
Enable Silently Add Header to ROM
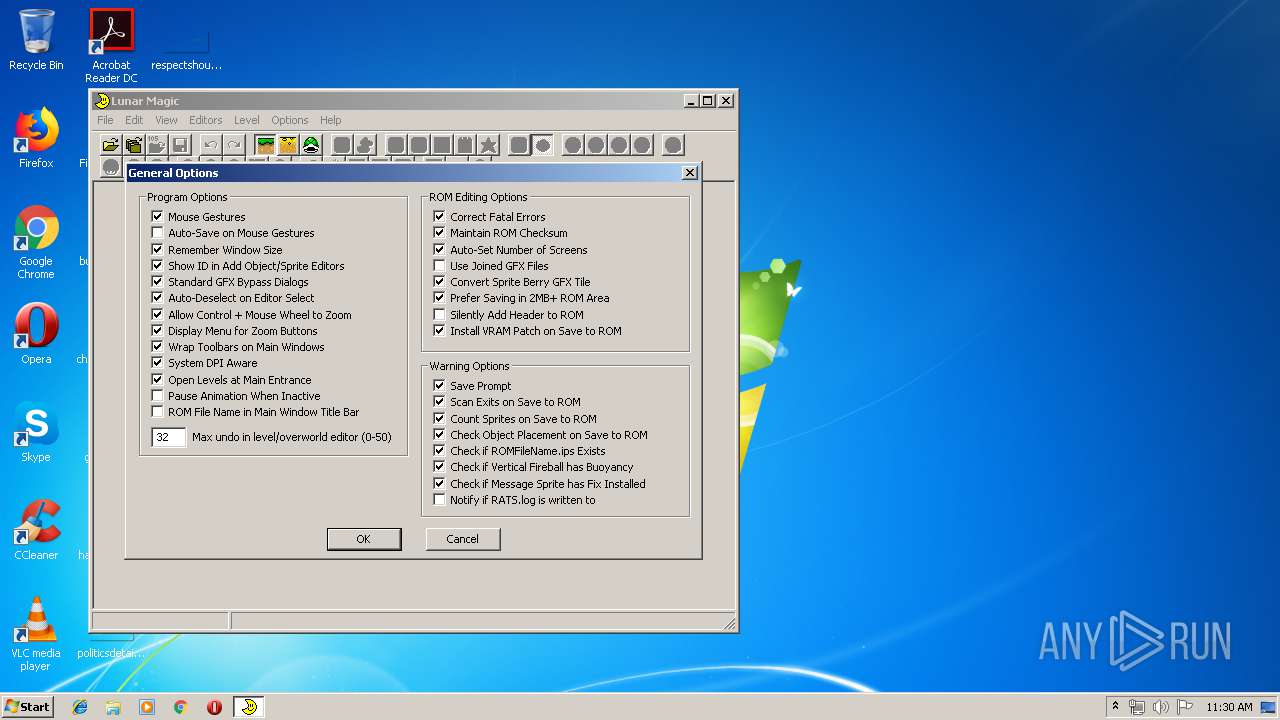pos(439,315)
